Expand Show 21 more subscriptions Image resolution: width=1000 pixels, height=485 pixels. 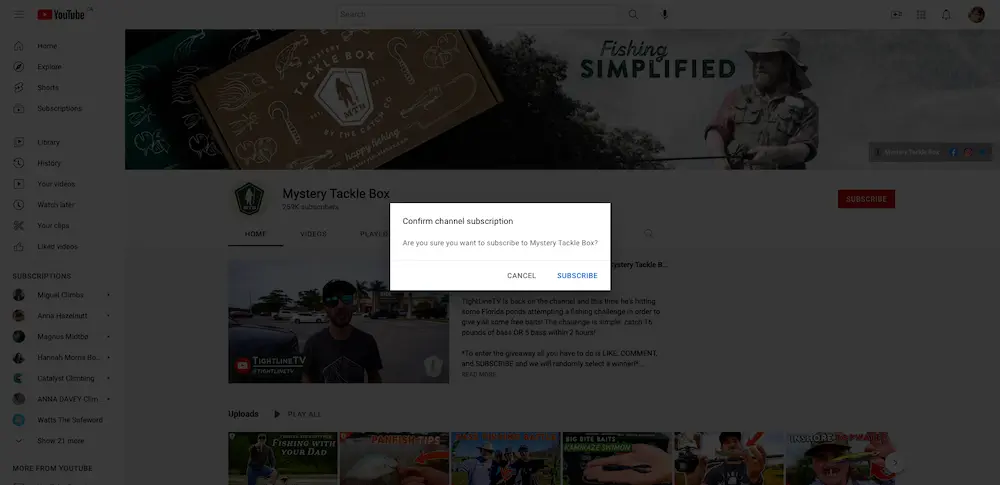point(60,440)
